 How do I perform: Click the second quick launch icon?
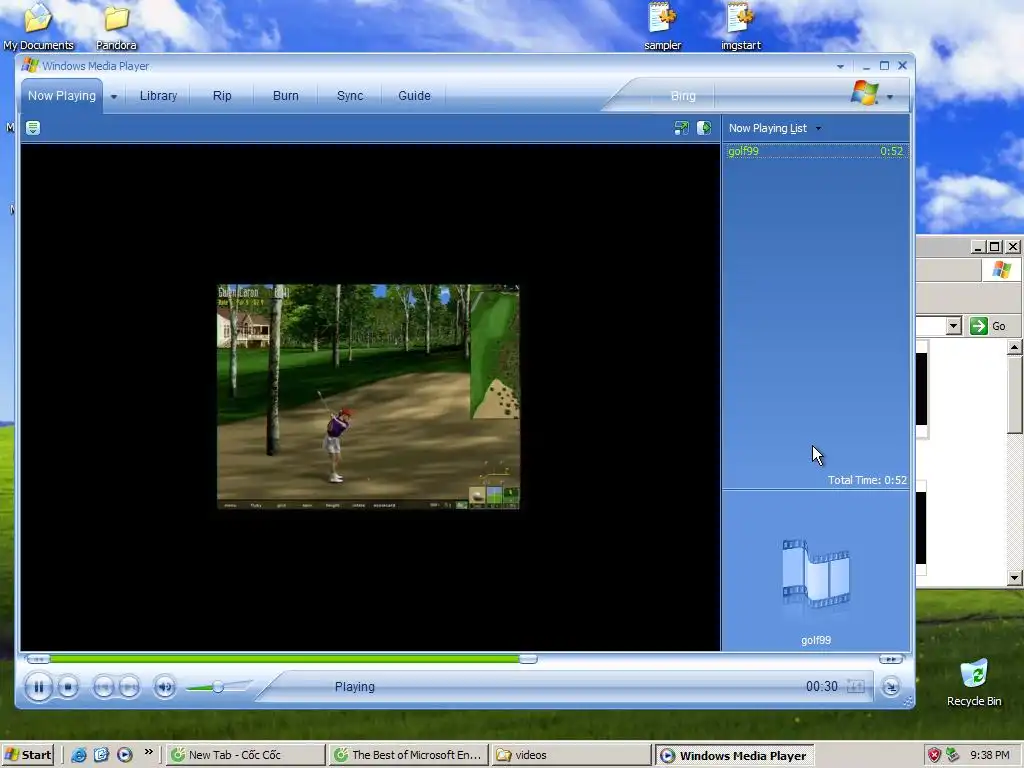pos(101,755)
